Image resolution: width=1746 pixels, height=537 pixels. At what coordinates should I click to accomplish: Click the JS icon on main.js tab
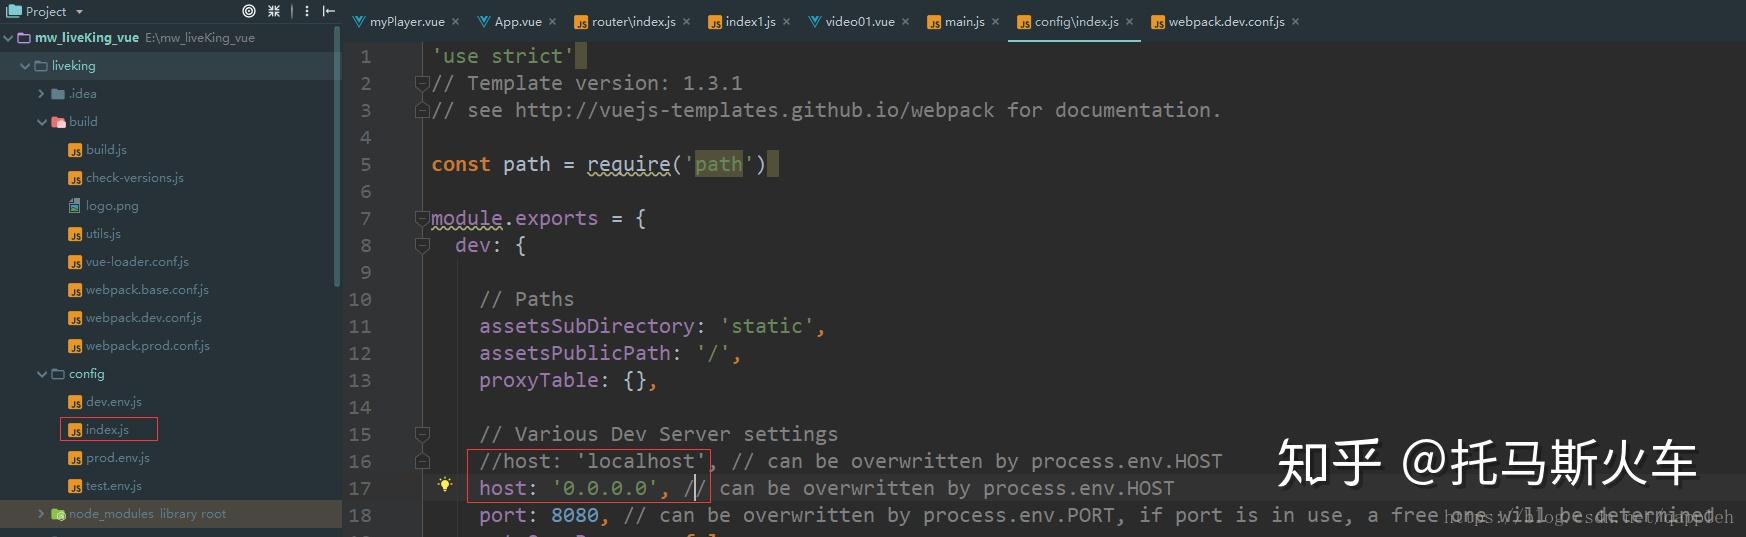coord(934,22)
